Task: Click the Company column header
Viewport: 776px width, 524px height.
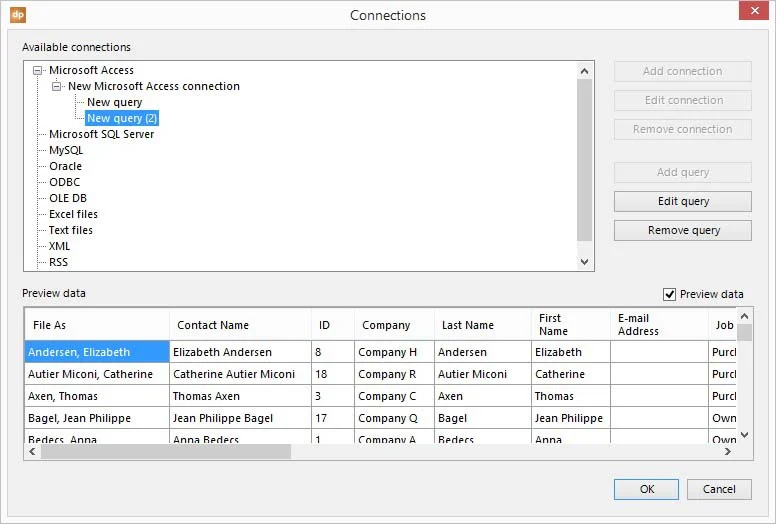Action: pyautogui.click(x=394, y=325)
